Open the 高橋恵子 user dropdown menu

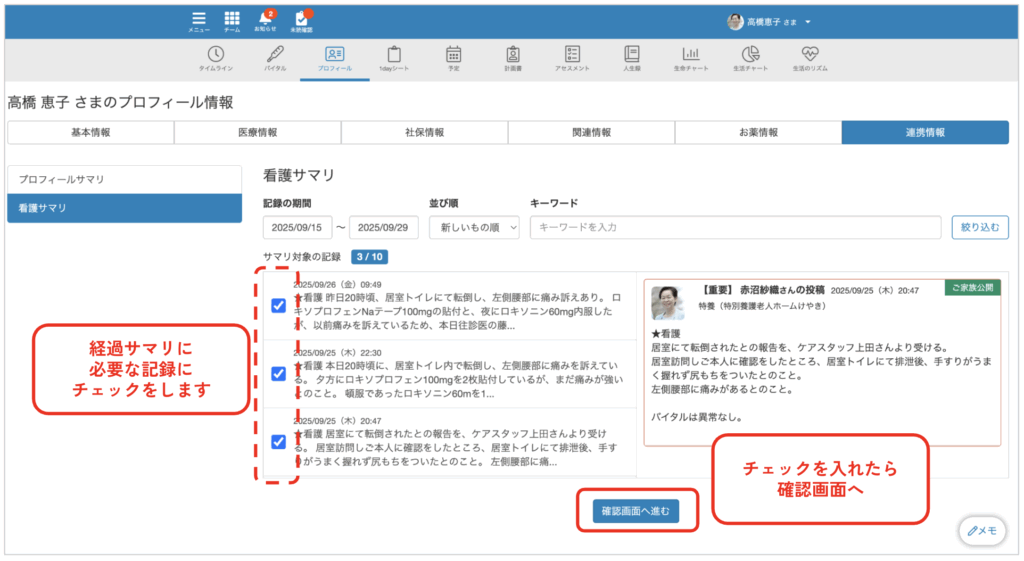coord(770,21)
